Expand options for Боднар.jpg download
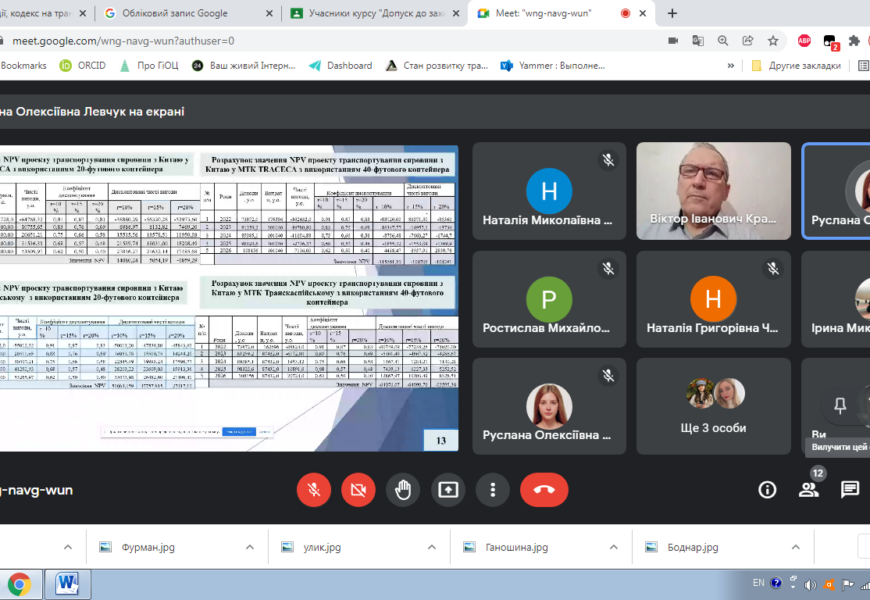The width and height of the screenshot is (870, 600). click(794, 547)
